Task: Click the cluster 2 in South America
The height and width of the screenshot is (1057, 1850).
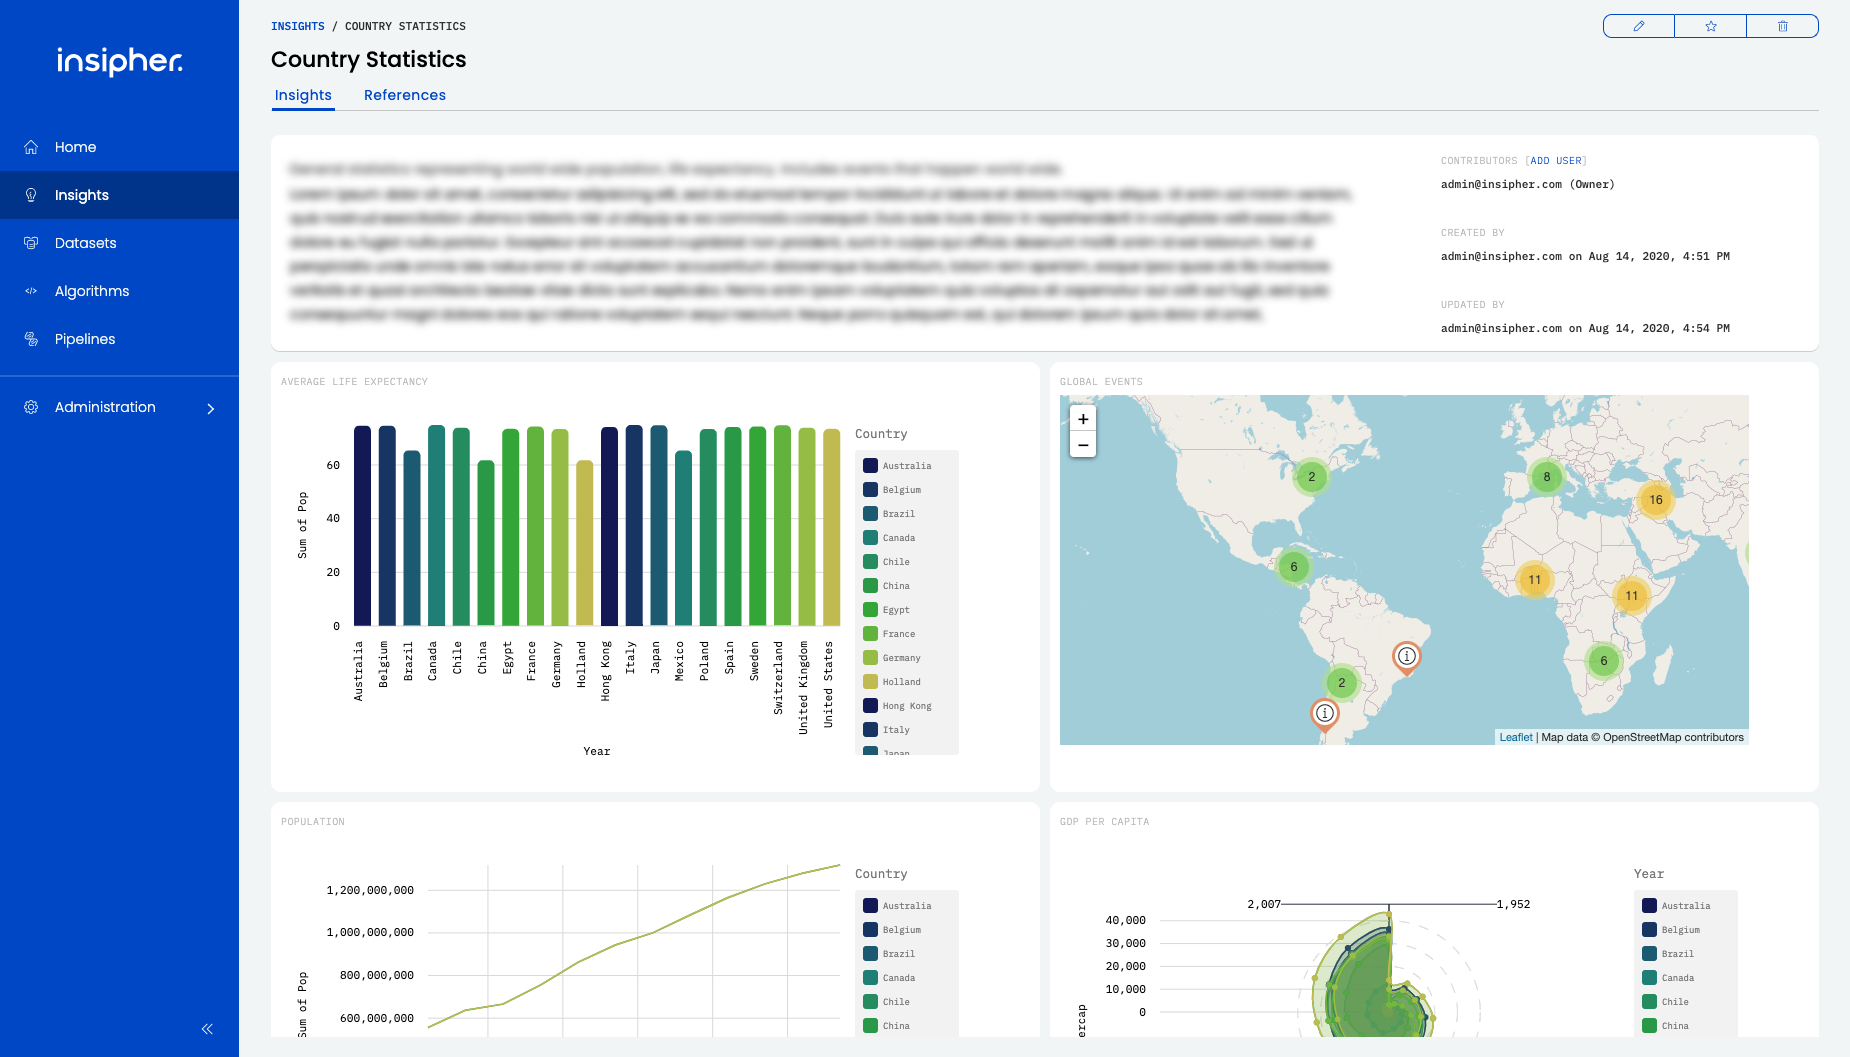Action: coord(1342,683)
